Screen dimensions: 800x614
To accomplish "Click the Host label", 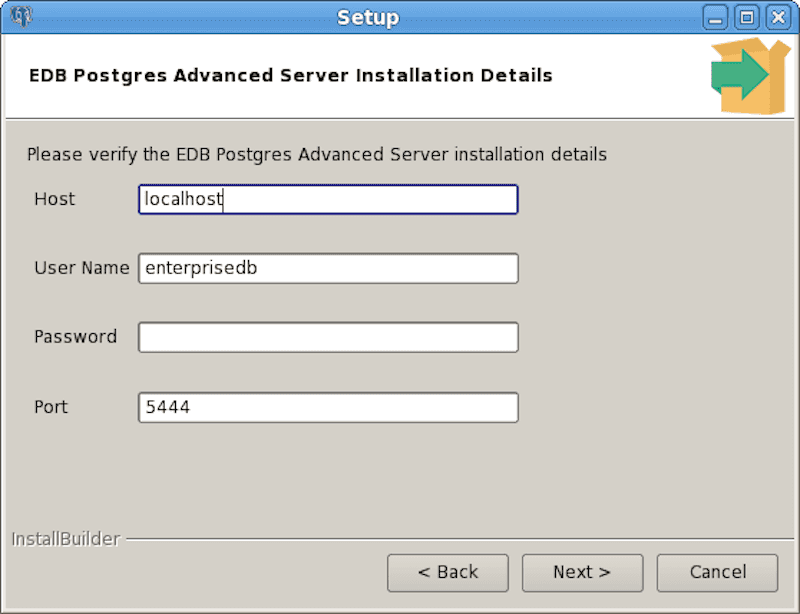I will (x=54, y=199).
